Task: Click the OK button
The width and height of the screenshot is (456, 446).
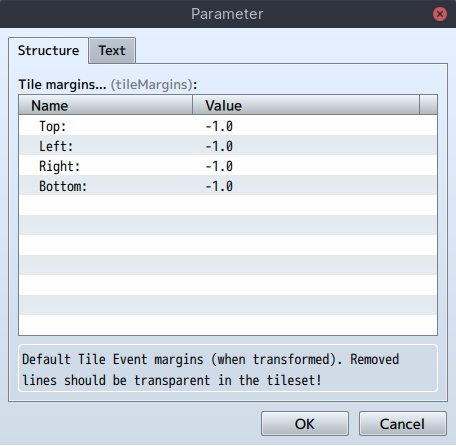Action: click(305, 424)
